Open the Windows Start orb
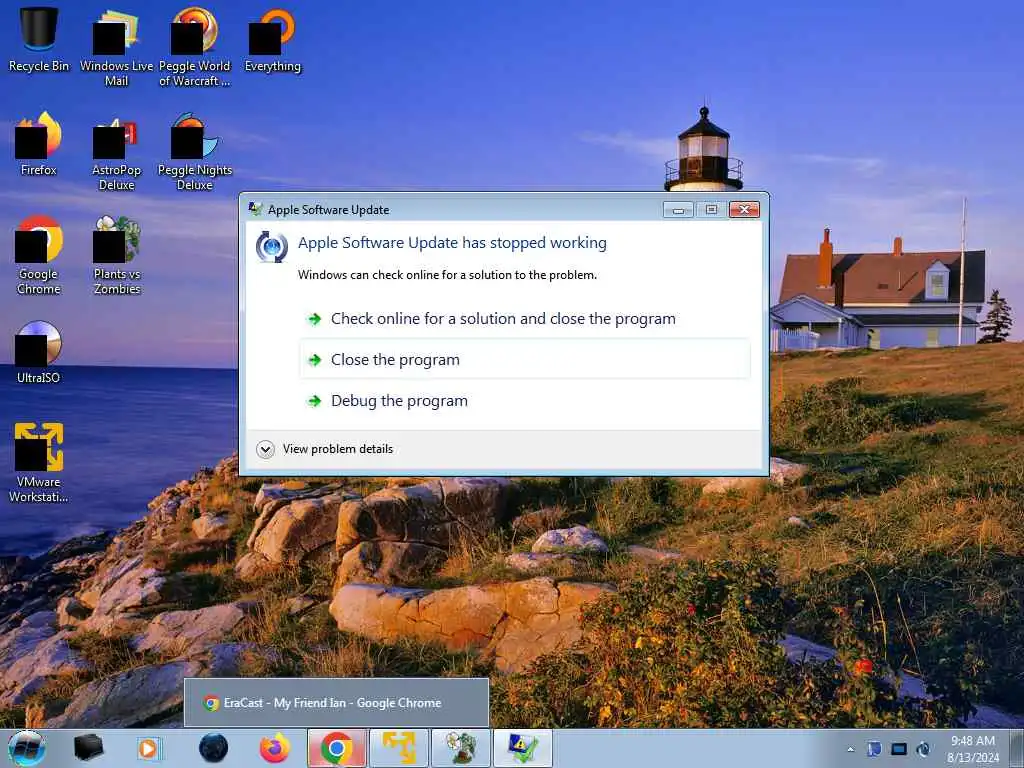This screenshot has height=768, width=1024. [27, 748]
